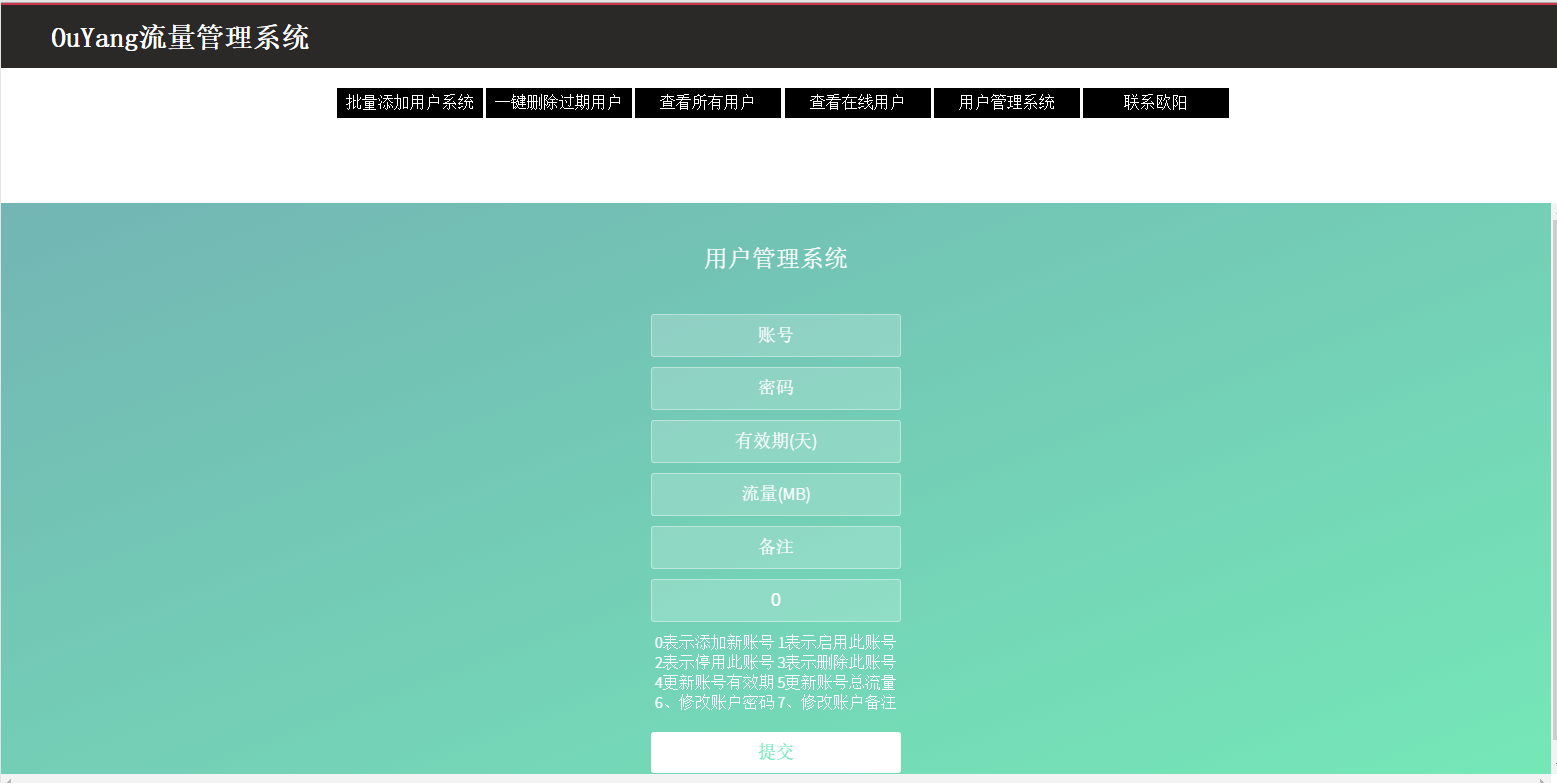Click the 用户管理系统 form heading

pyautogui.click(x=775, y=259)
